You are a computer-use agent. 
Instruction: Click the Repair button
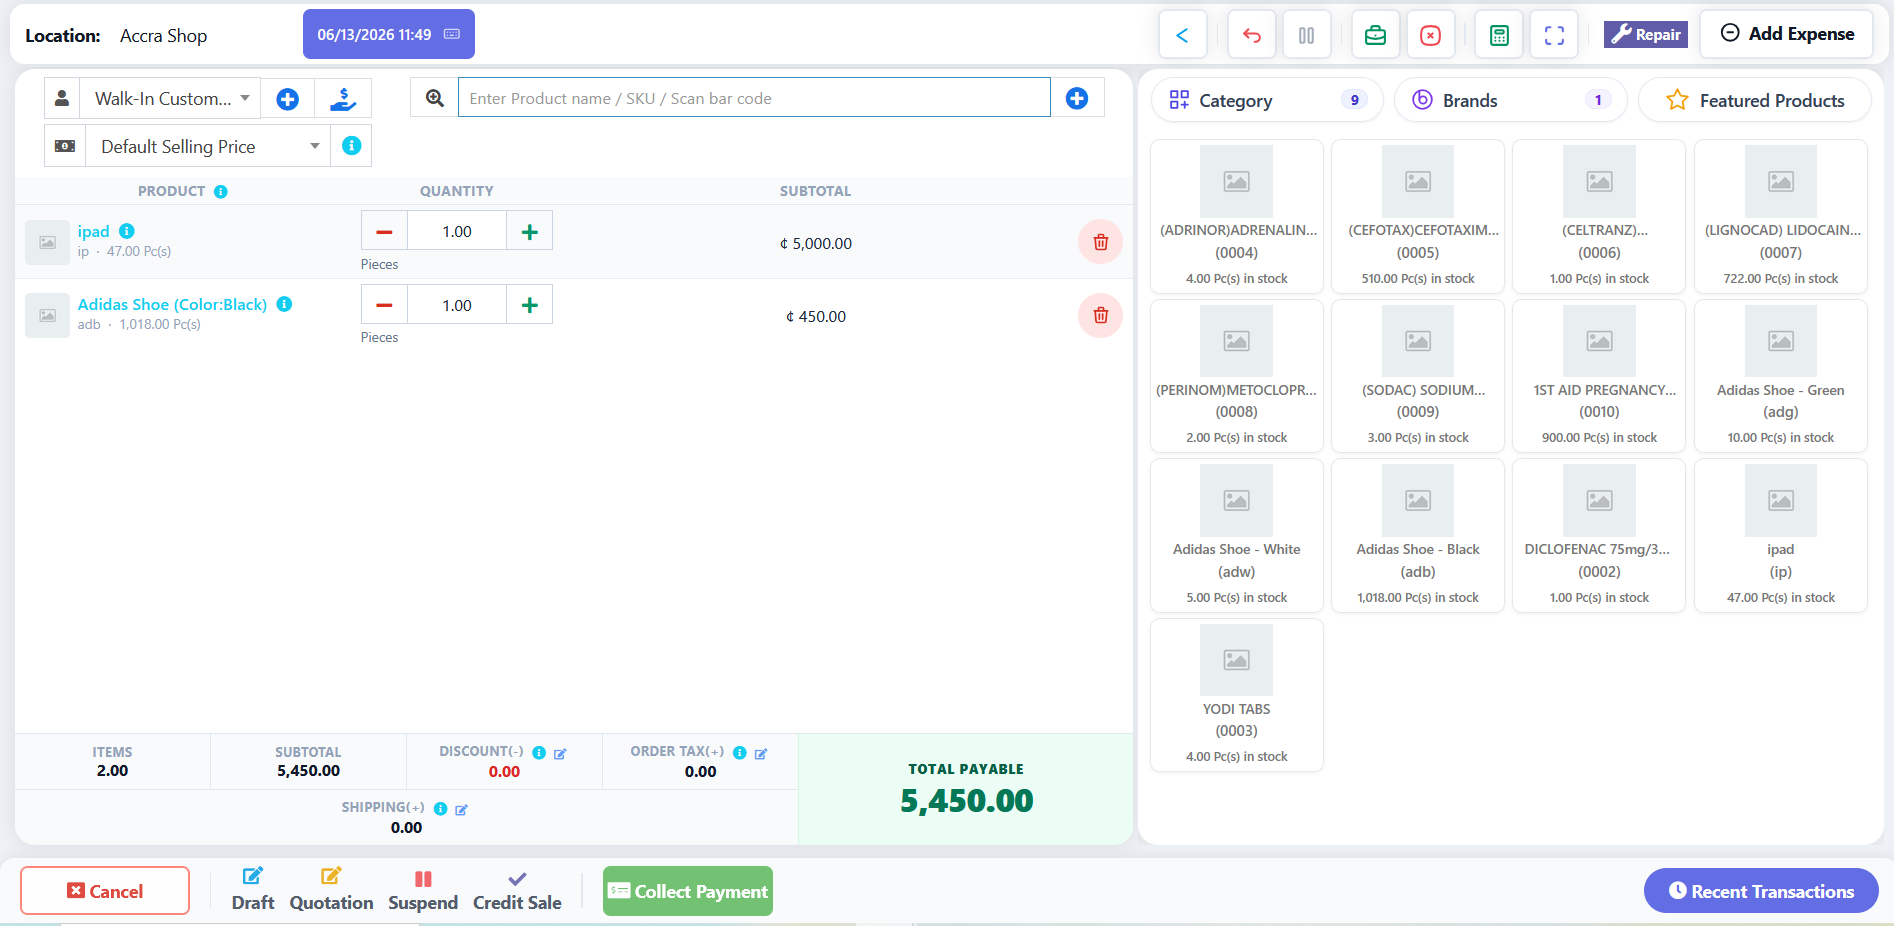(x=1646, y=34)
